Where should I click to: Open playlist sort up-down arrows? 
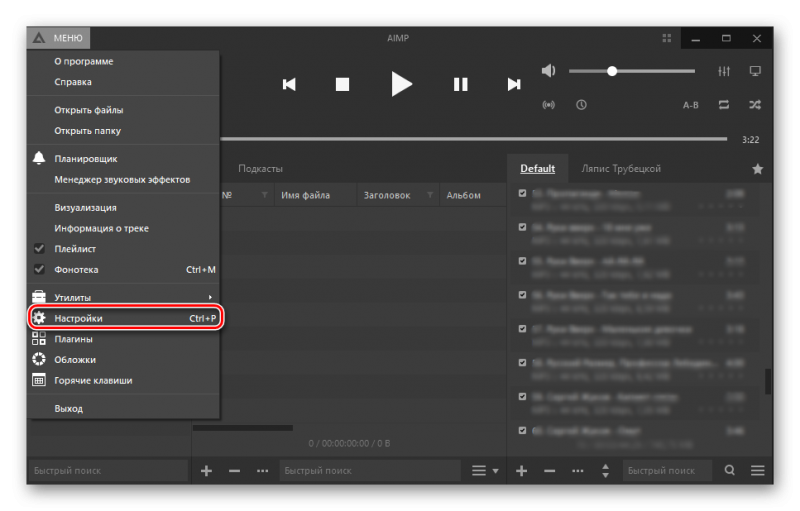[x=606, y=471]
